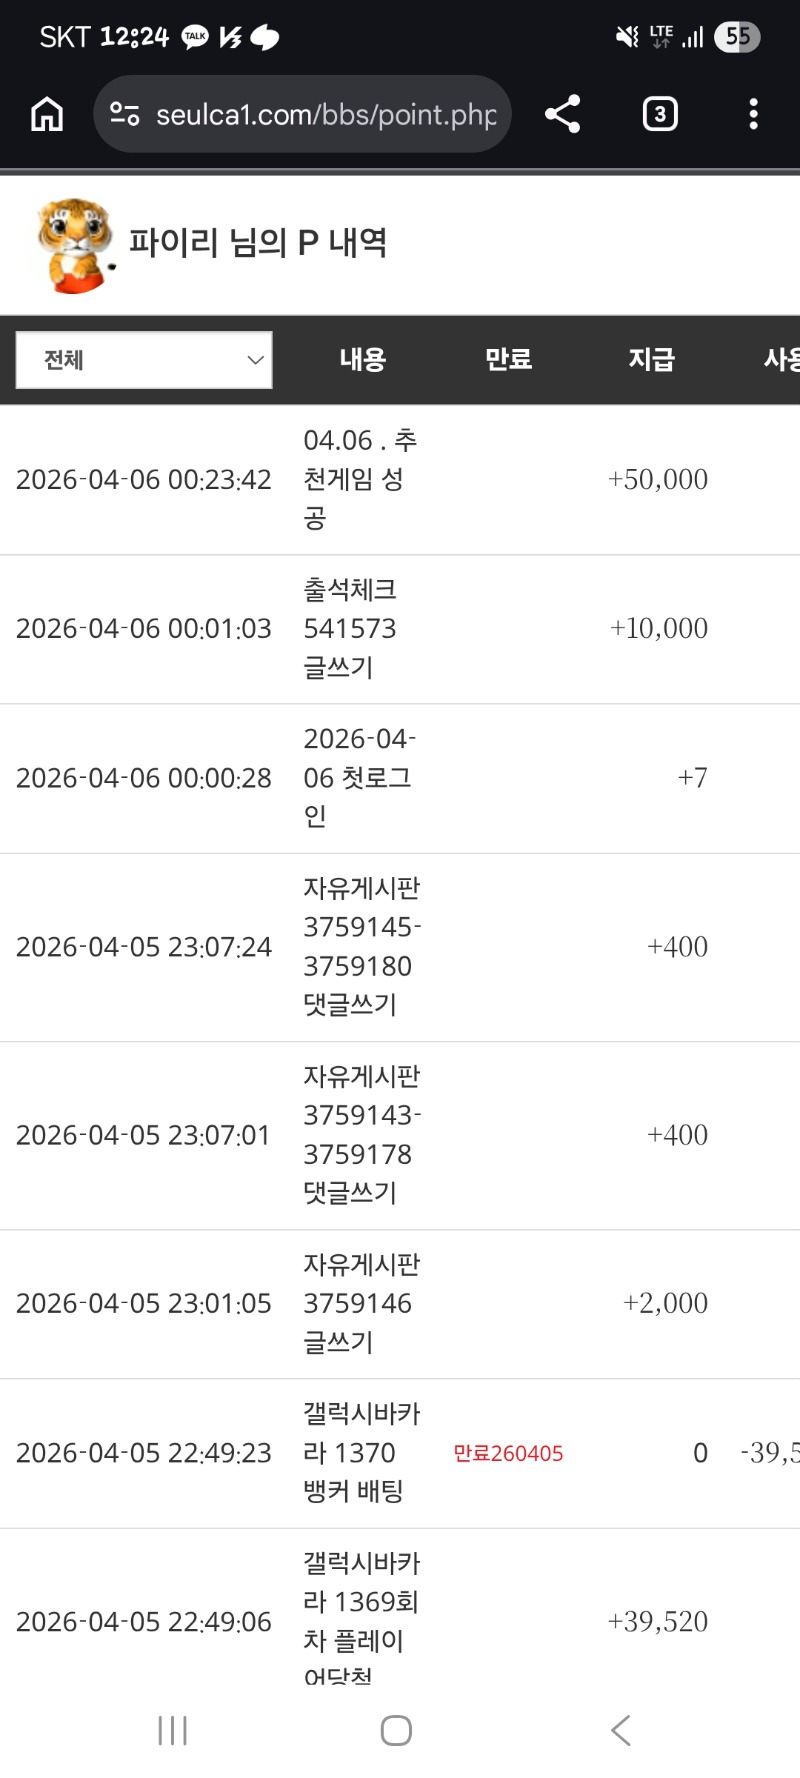Screen dimensions: 800x1778
Task: Click the 출석체크 541573 글쓰기 entry
Action: pos(350,628)
